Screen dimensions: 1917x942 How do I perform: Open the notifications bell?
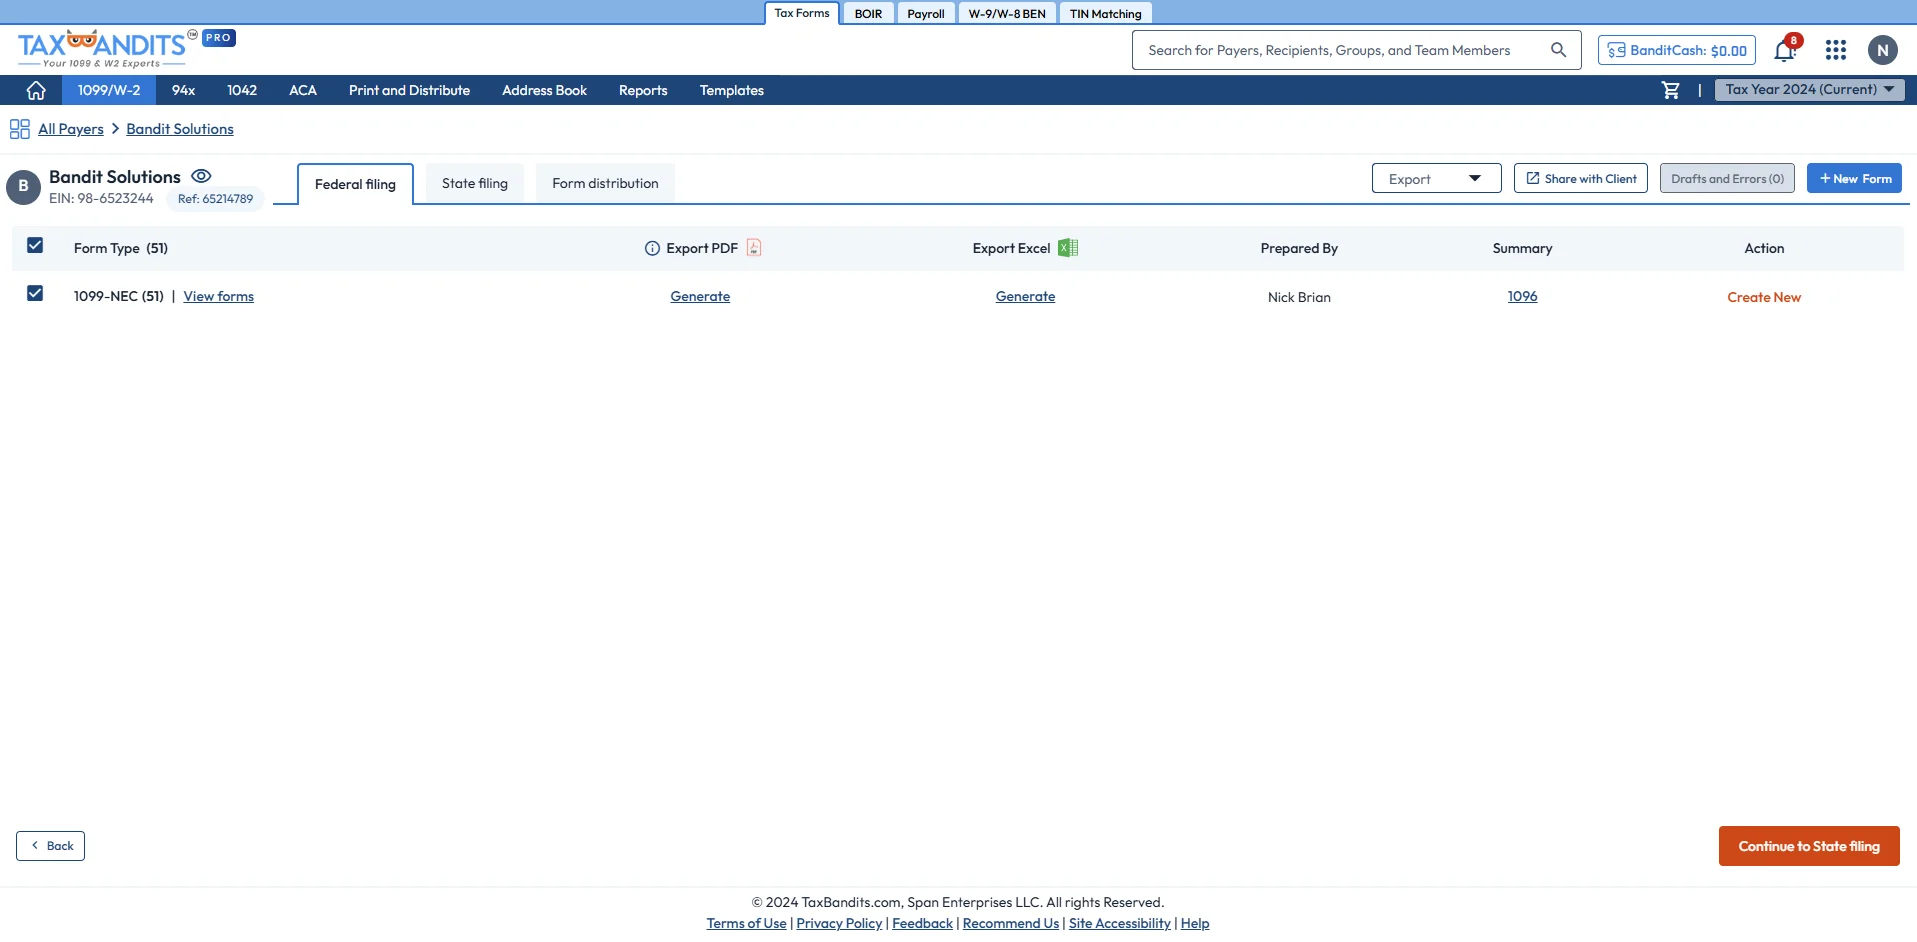coord(1786,49)
